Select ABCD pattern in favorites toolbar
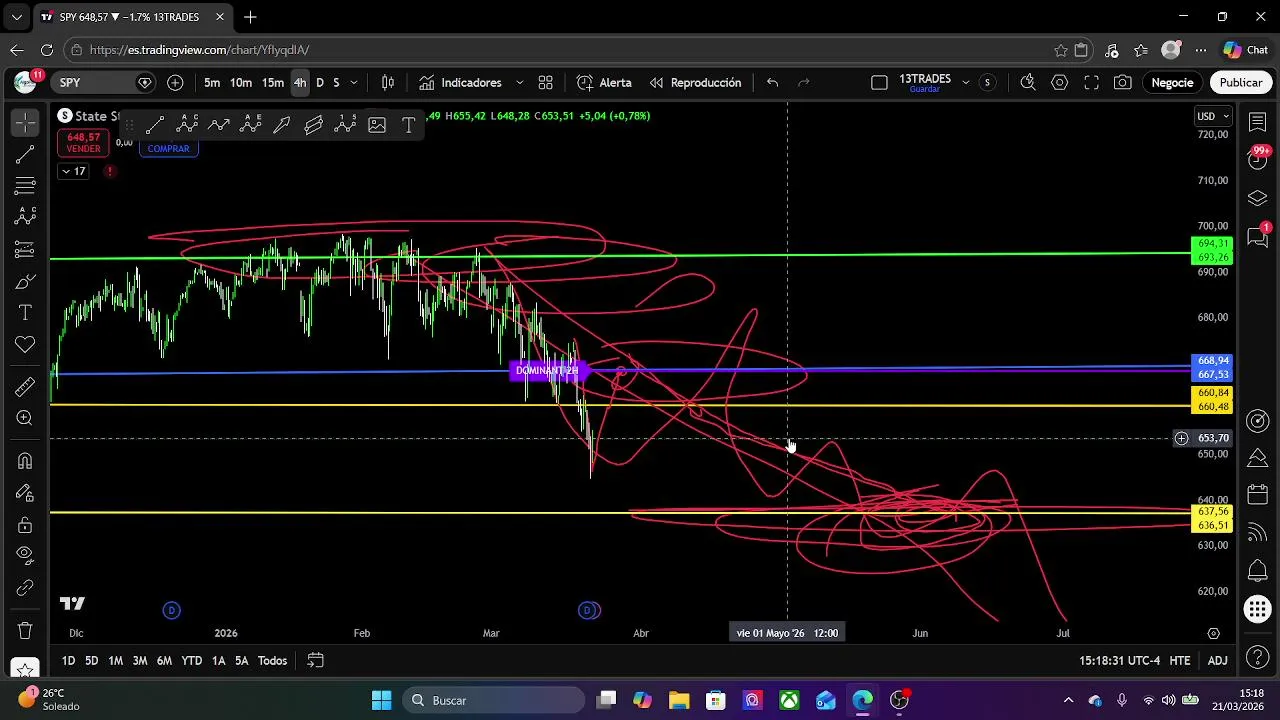Screen dimensions: 1280x720 (187, 125)
